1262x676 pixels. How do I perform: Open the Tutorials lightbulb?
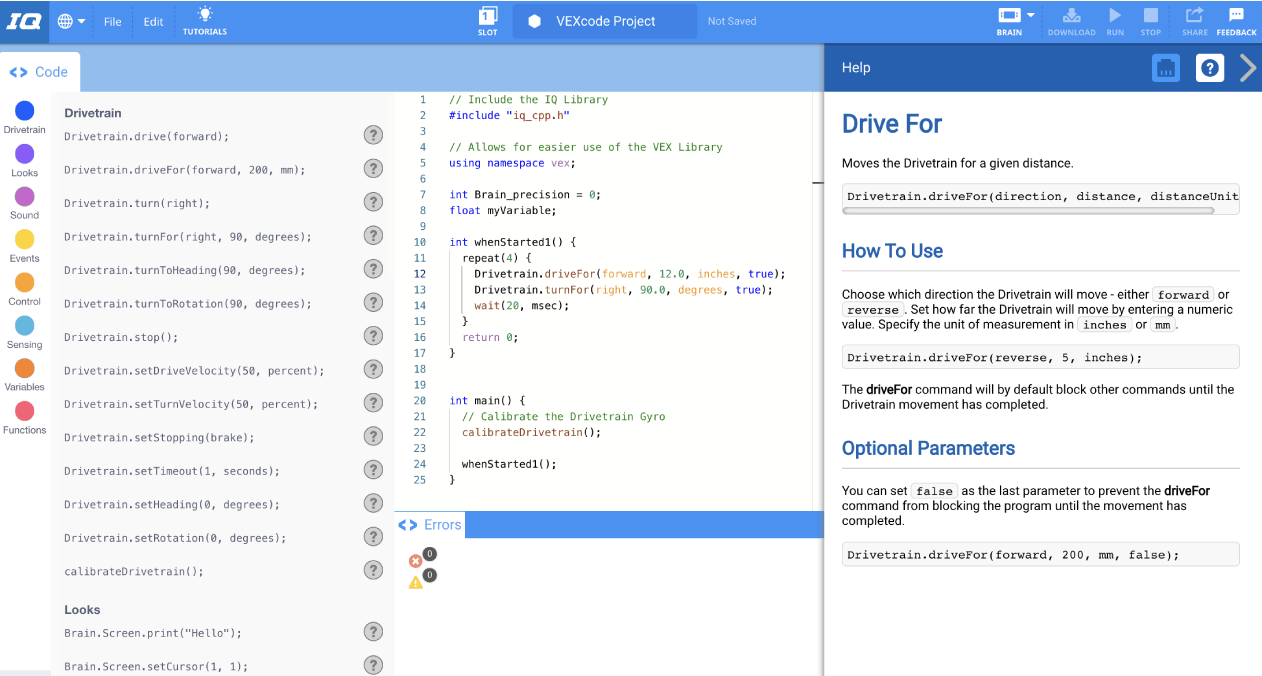click(x=205, y=21)
